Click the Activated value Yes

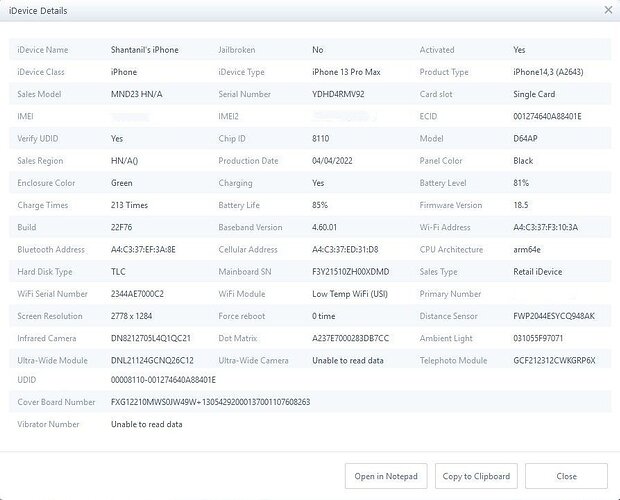(x=519, y=50)
